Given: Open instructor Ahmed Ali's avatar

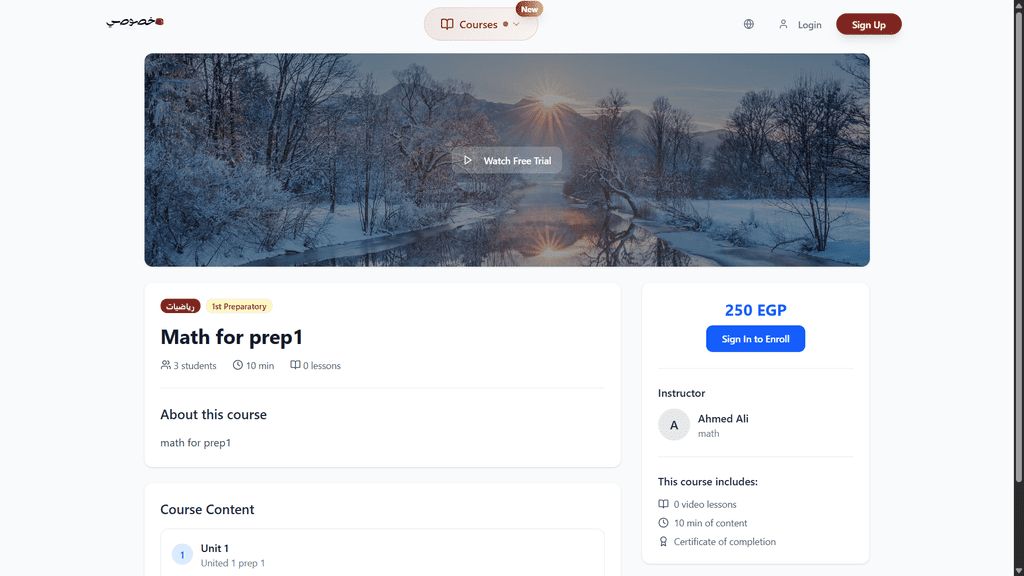Looking at the screenshot, I should (674, 425).
